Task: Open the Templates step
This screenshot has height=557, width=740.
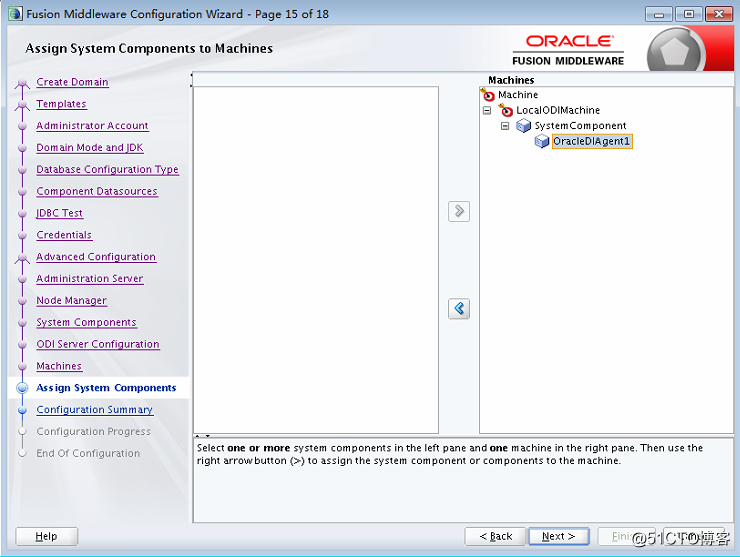Action: coord(61,104)
